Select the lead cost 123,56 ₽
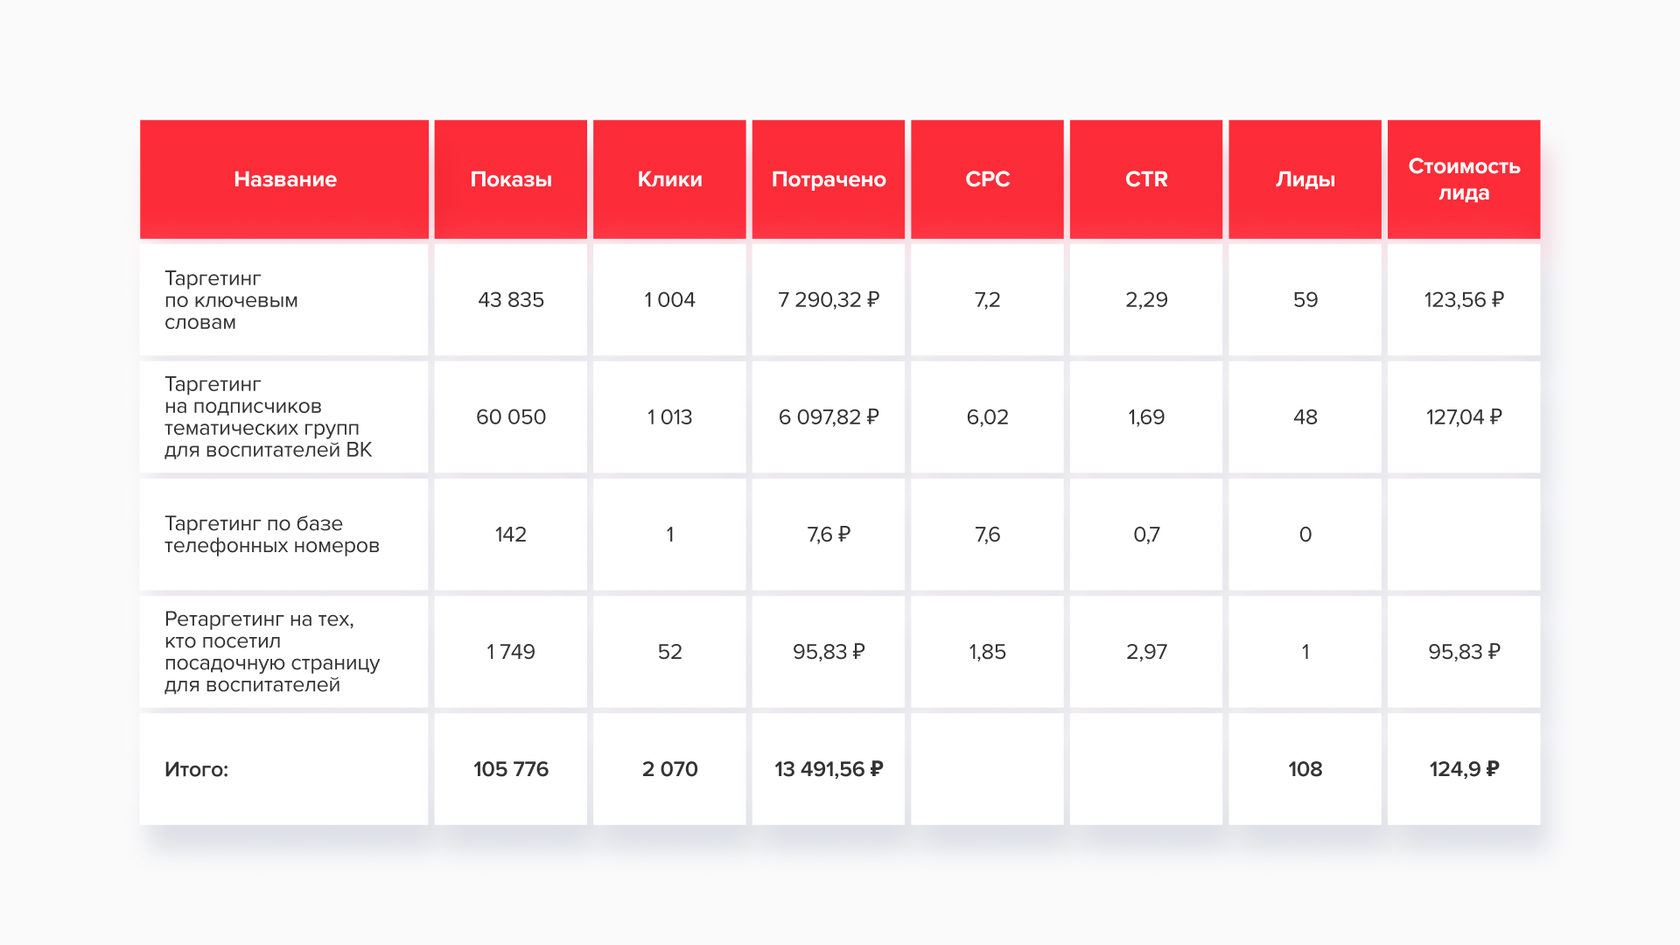This screenshot has height=945, width=1680. coord(1464,300)
